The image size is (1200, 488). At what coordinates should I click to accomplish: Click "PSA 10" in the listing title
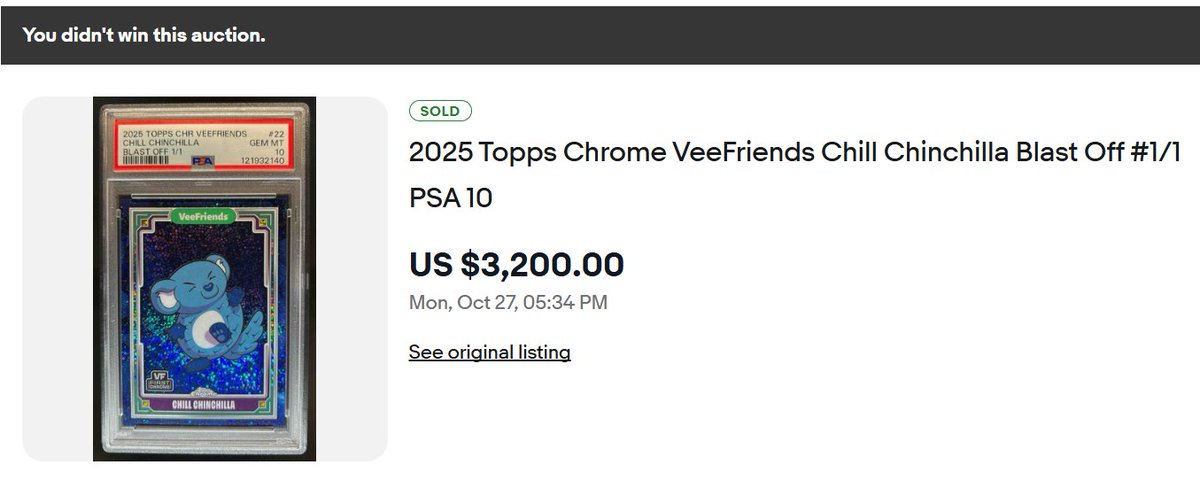(x=450, y=198)
